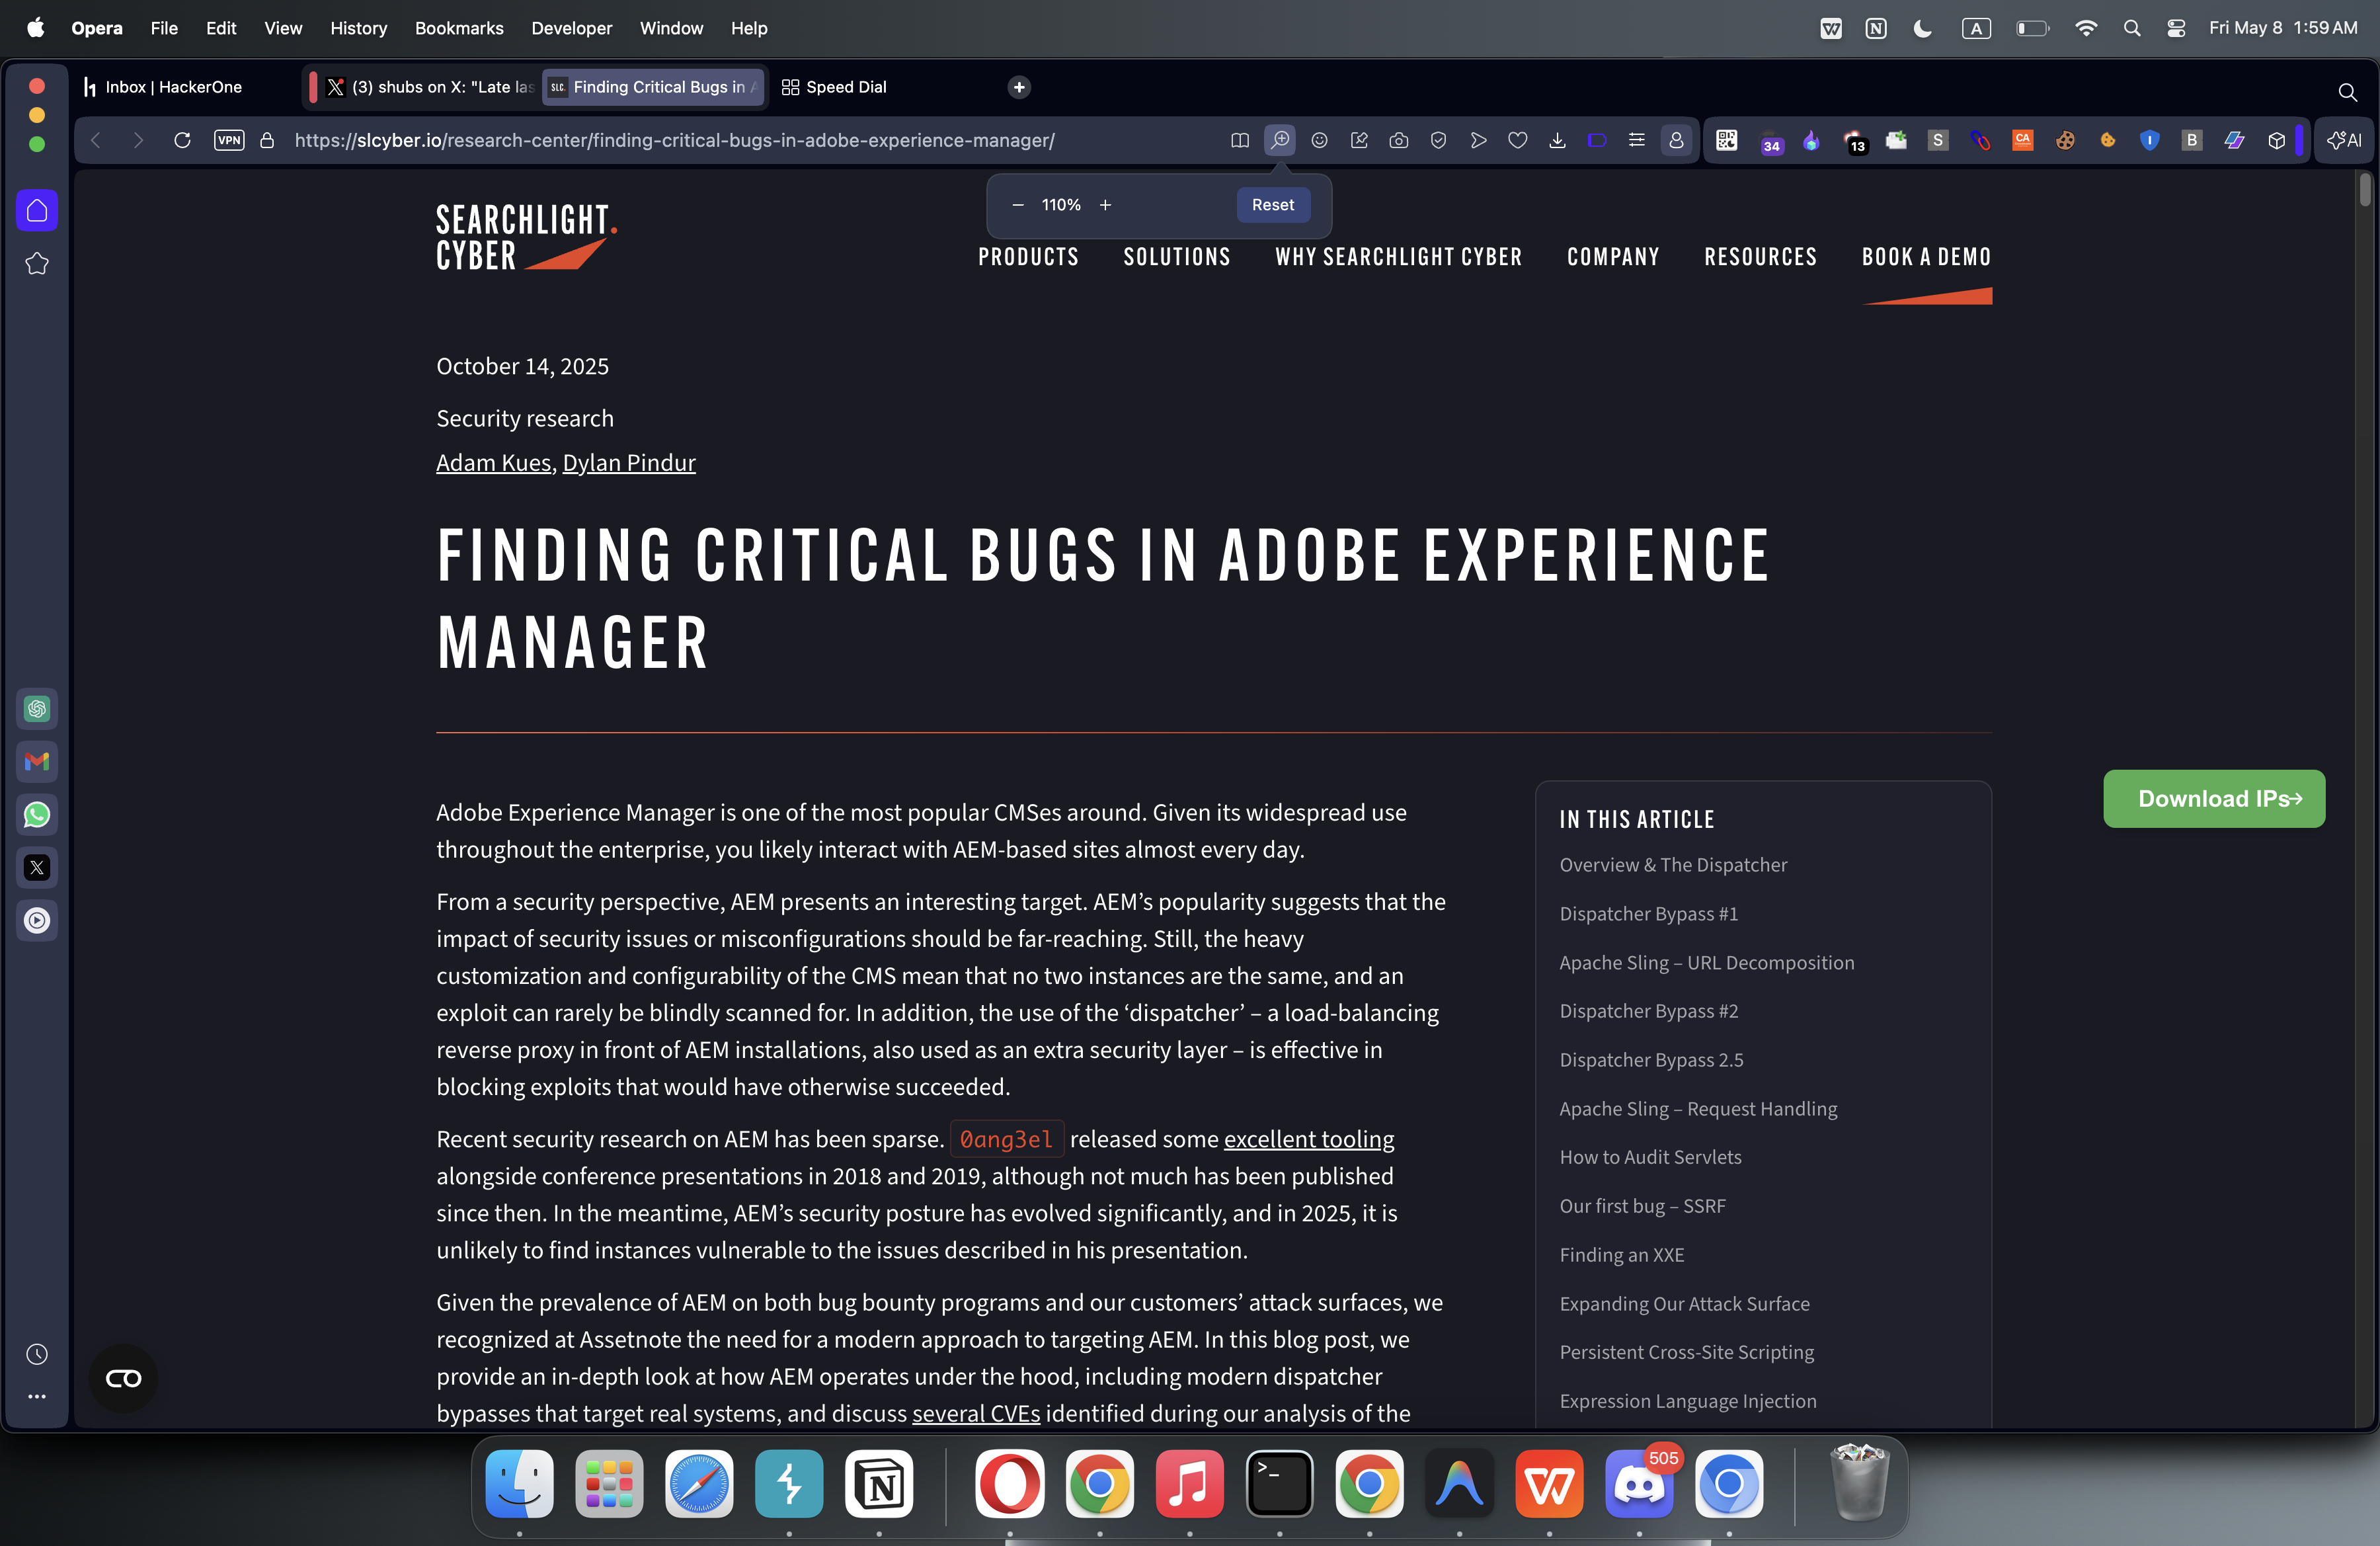This screenshot has height=1546, width=2380.
Task: Open the Developer menu
Action: click(x=571, y=28)
